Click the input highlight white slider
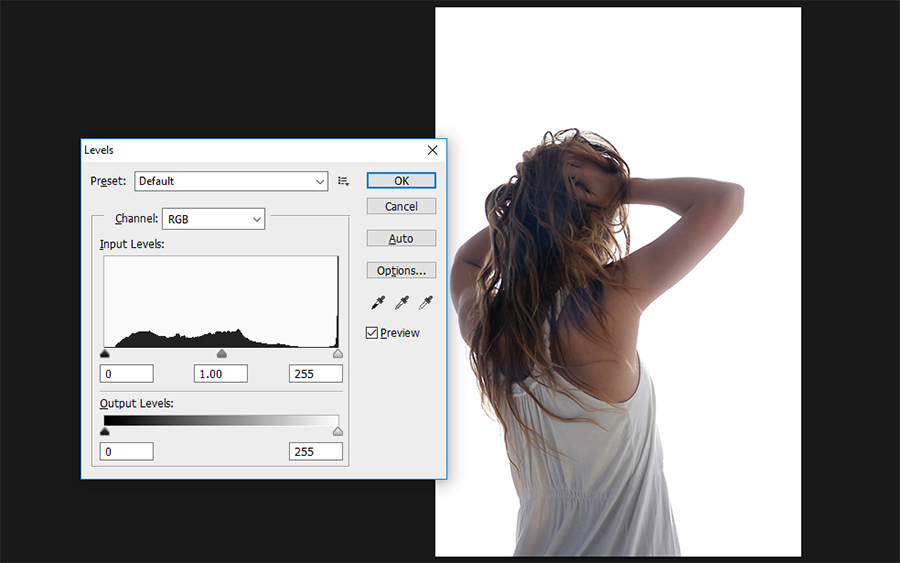This screenshot has height=563, width=900. [338, 354]
